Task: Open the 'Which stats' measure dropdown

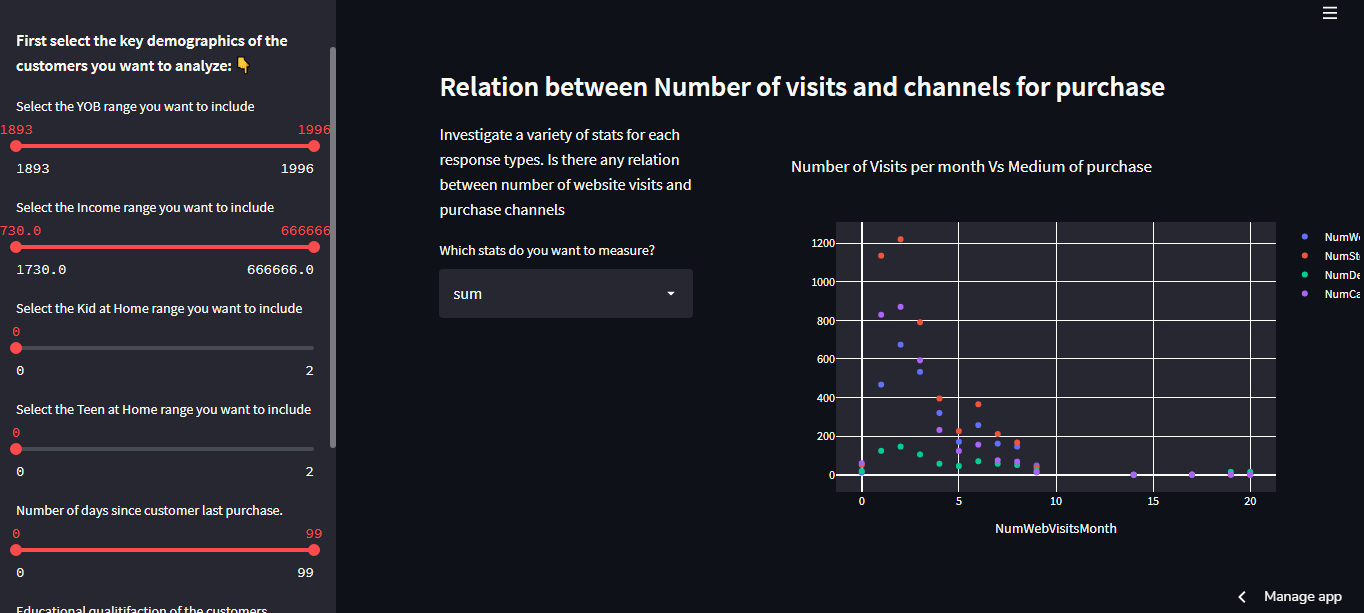Action: (x=566, y=293)
